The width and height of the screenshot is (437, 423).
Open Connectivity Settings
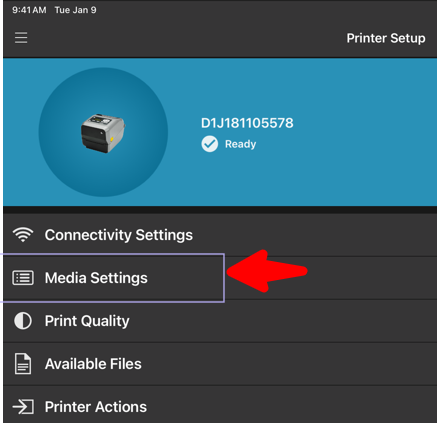(x=220, y=235)
